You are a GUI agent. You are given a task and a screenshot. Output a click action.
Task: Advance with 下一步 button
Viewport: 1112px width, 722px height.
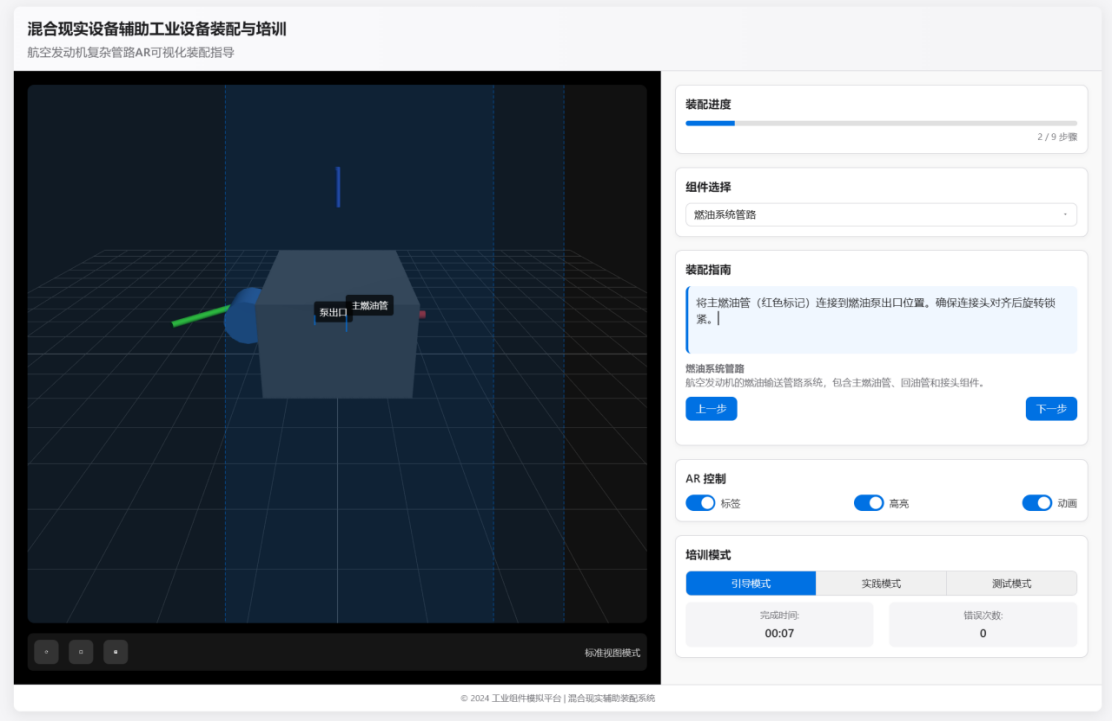click(1051, 409)
